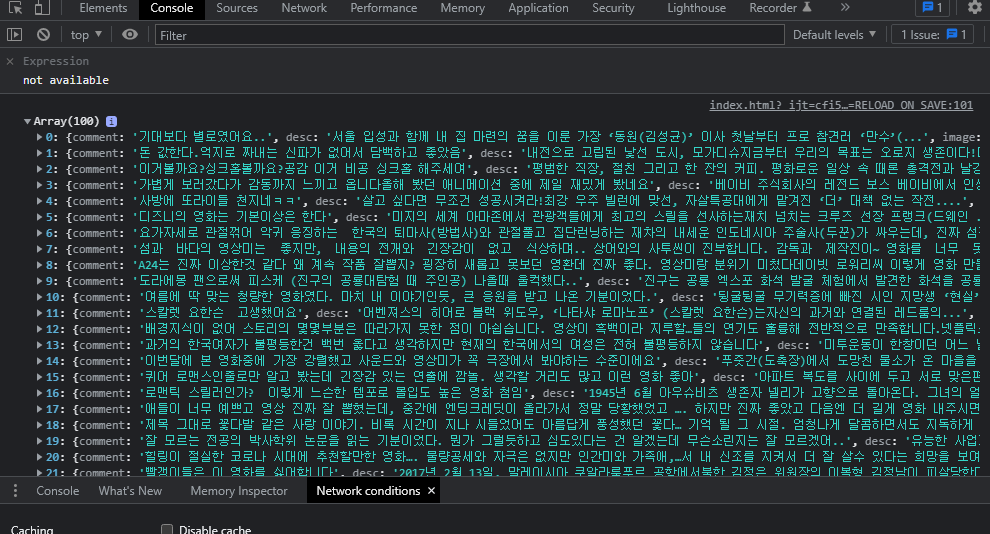Open the Lighthouse tab
990x534 pixels.
(696, 8)
